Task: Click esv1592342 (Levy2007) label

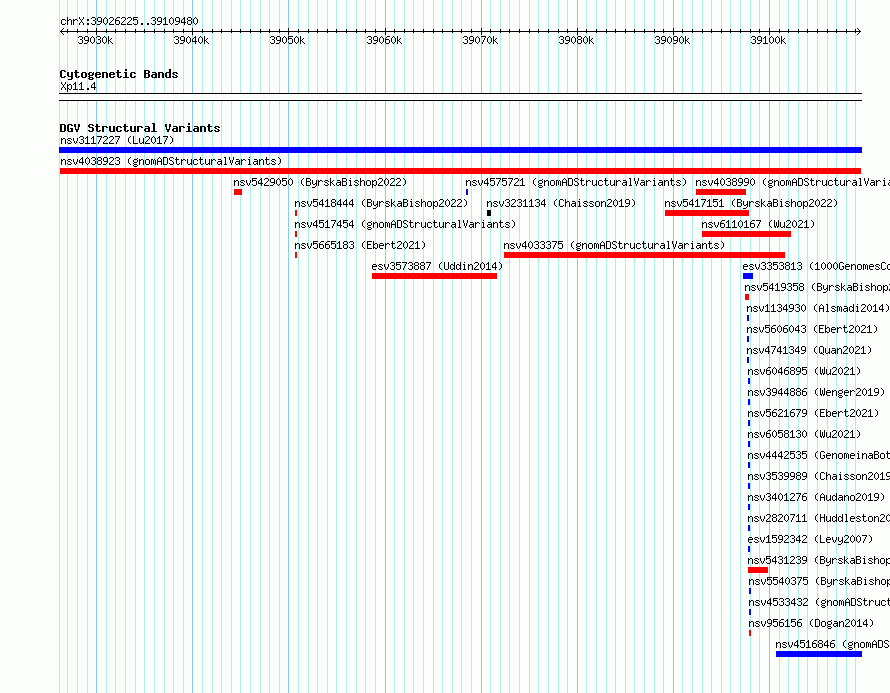Action: pyautogui.click(x=810, y=539)
